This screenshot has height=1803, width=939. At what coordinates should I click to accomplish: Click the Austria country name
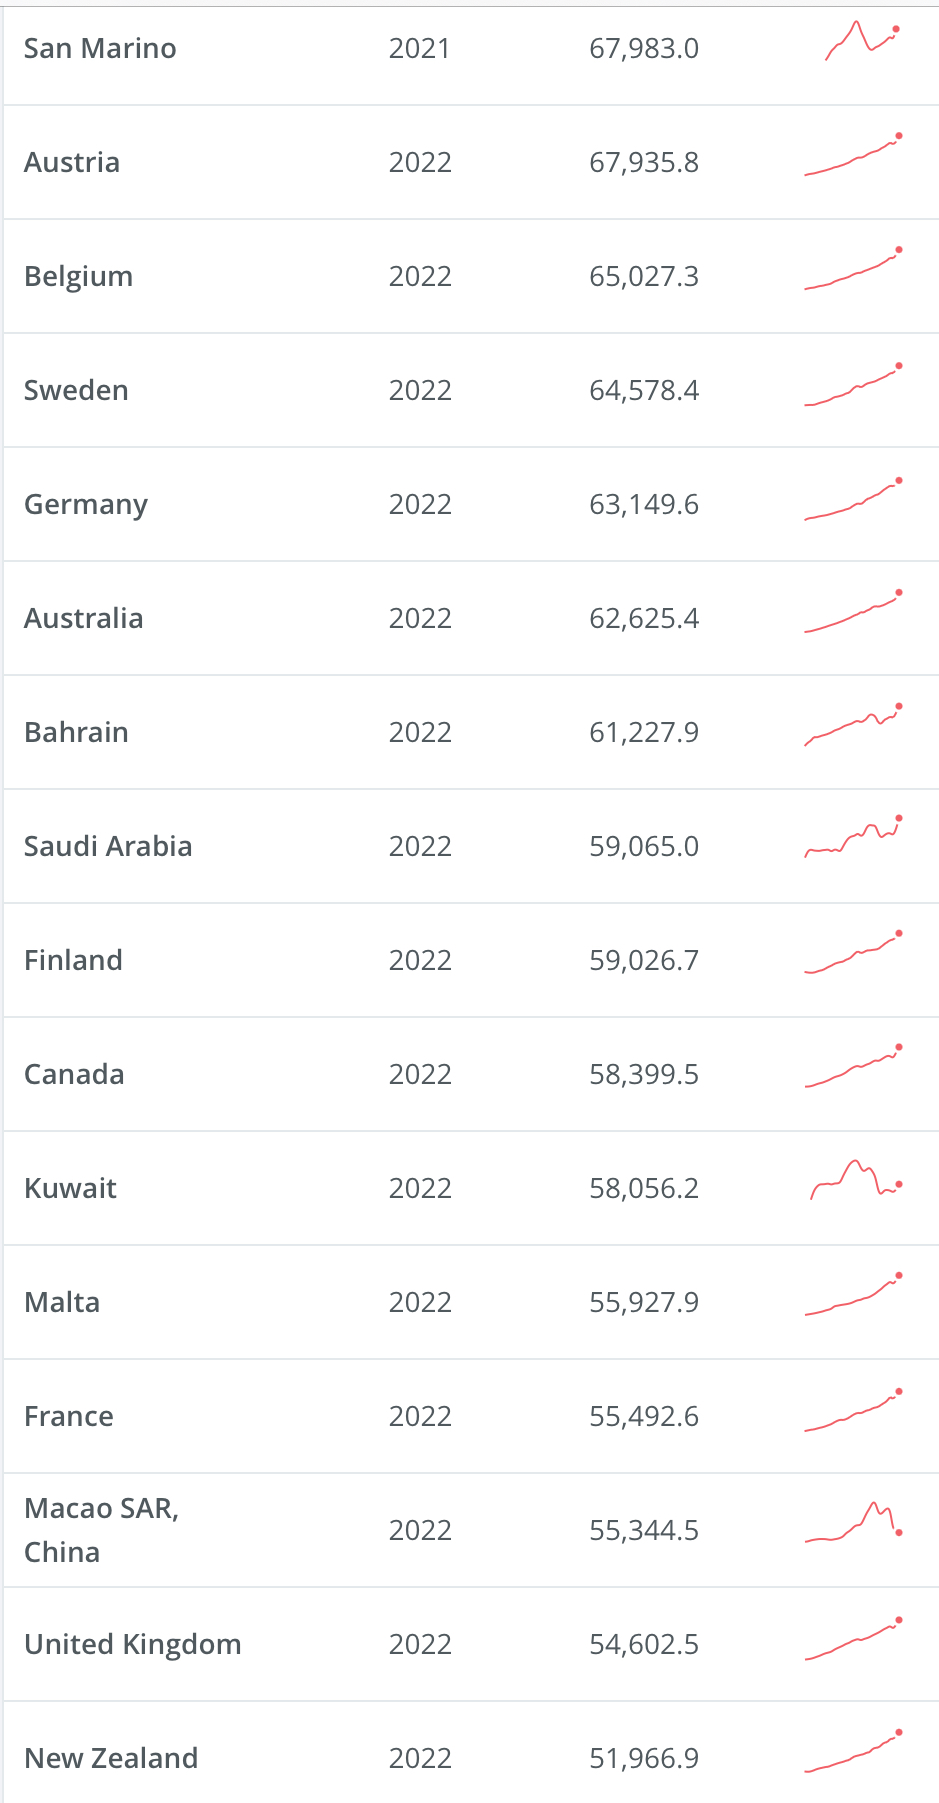click(x=72, y=162)
